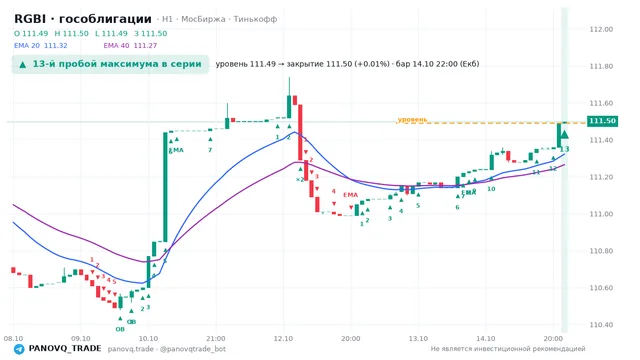Click the 112.00 price axis label
The height and width of the screenshot is (360, 640).
pos(601,29)
